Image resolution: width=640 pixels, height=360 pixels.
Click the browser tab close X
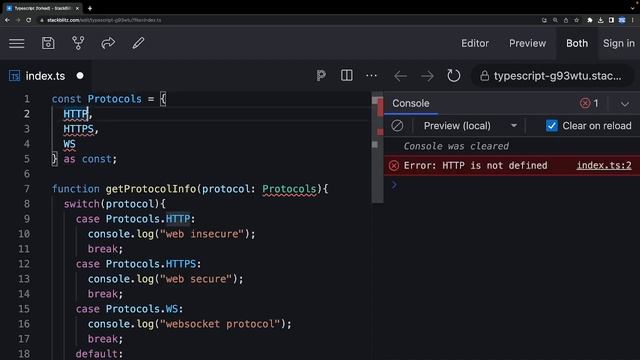(77, 8)
